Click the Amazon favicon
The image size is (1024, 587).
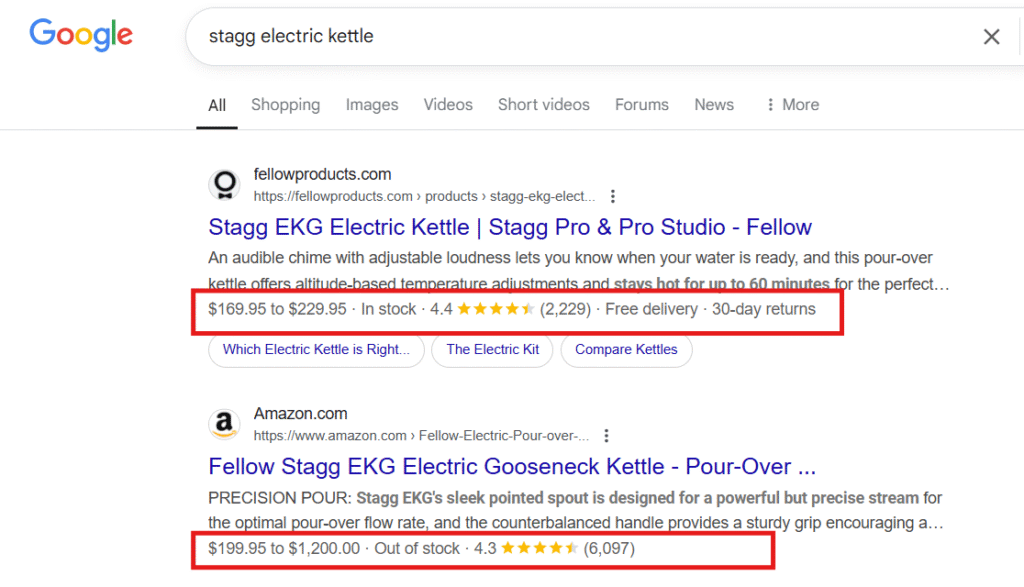tap(225, 424)
